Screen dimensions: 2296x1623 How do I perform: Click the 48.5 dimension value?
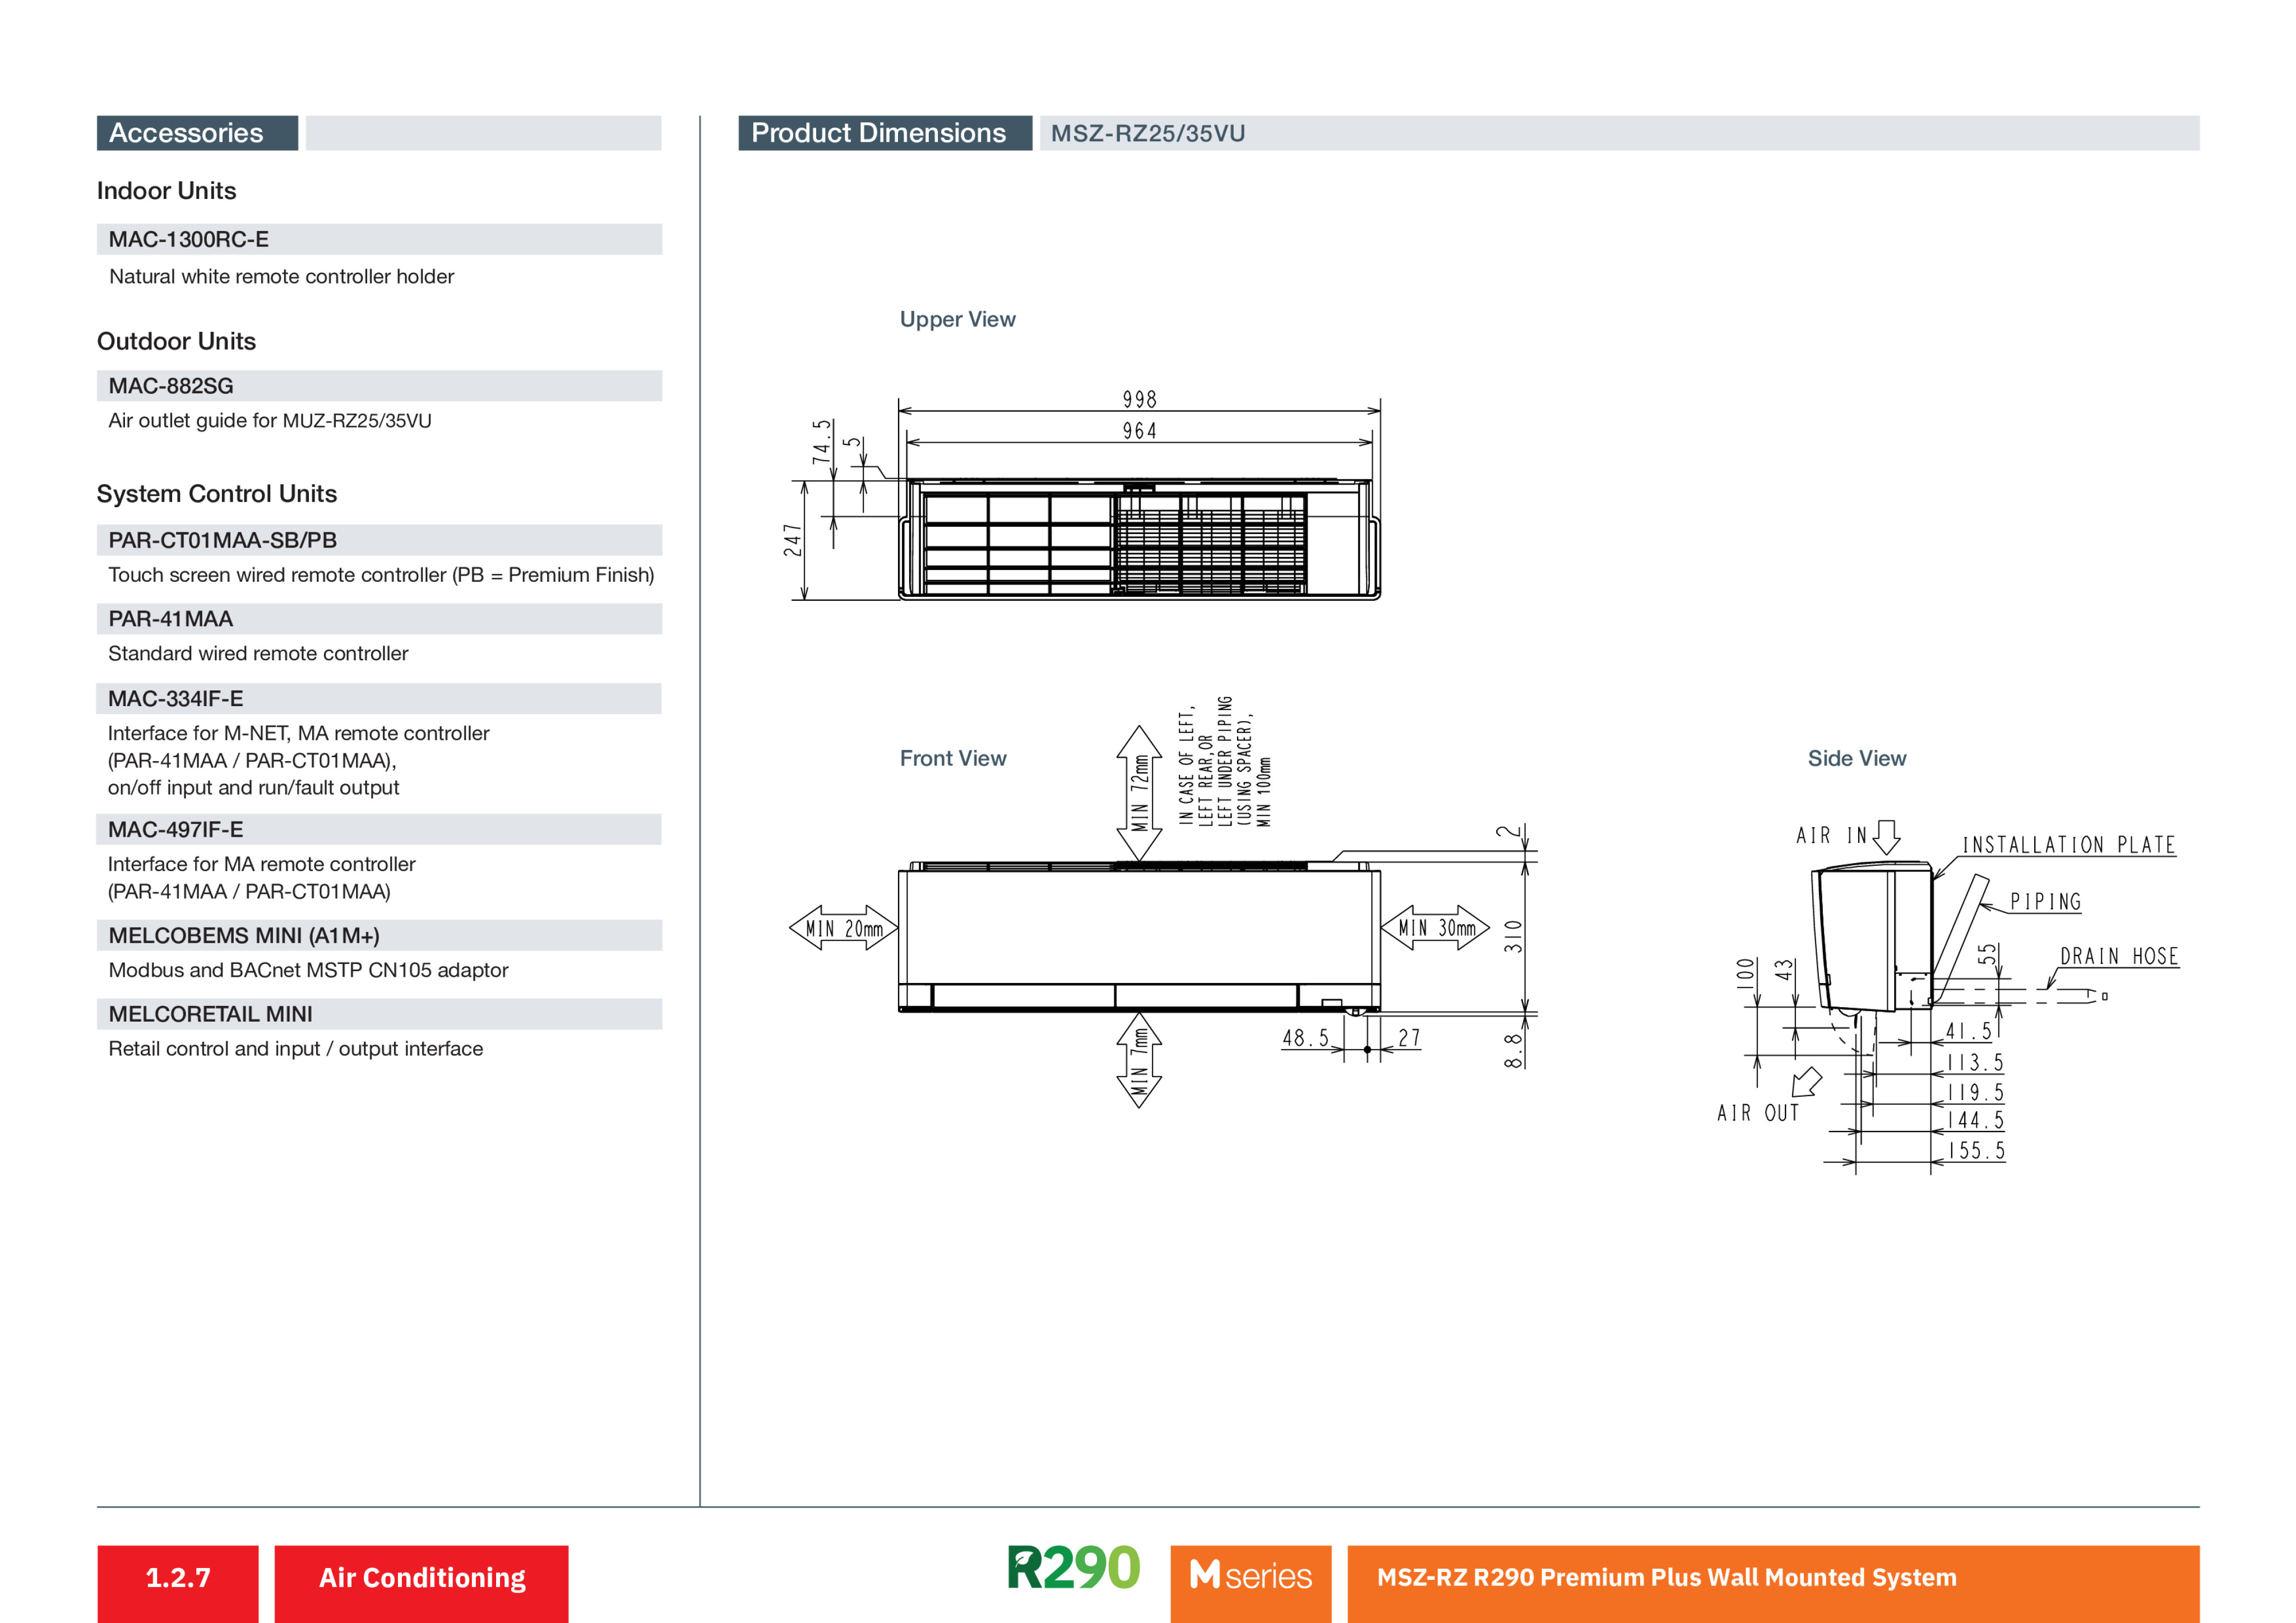click(1306, 1038)
